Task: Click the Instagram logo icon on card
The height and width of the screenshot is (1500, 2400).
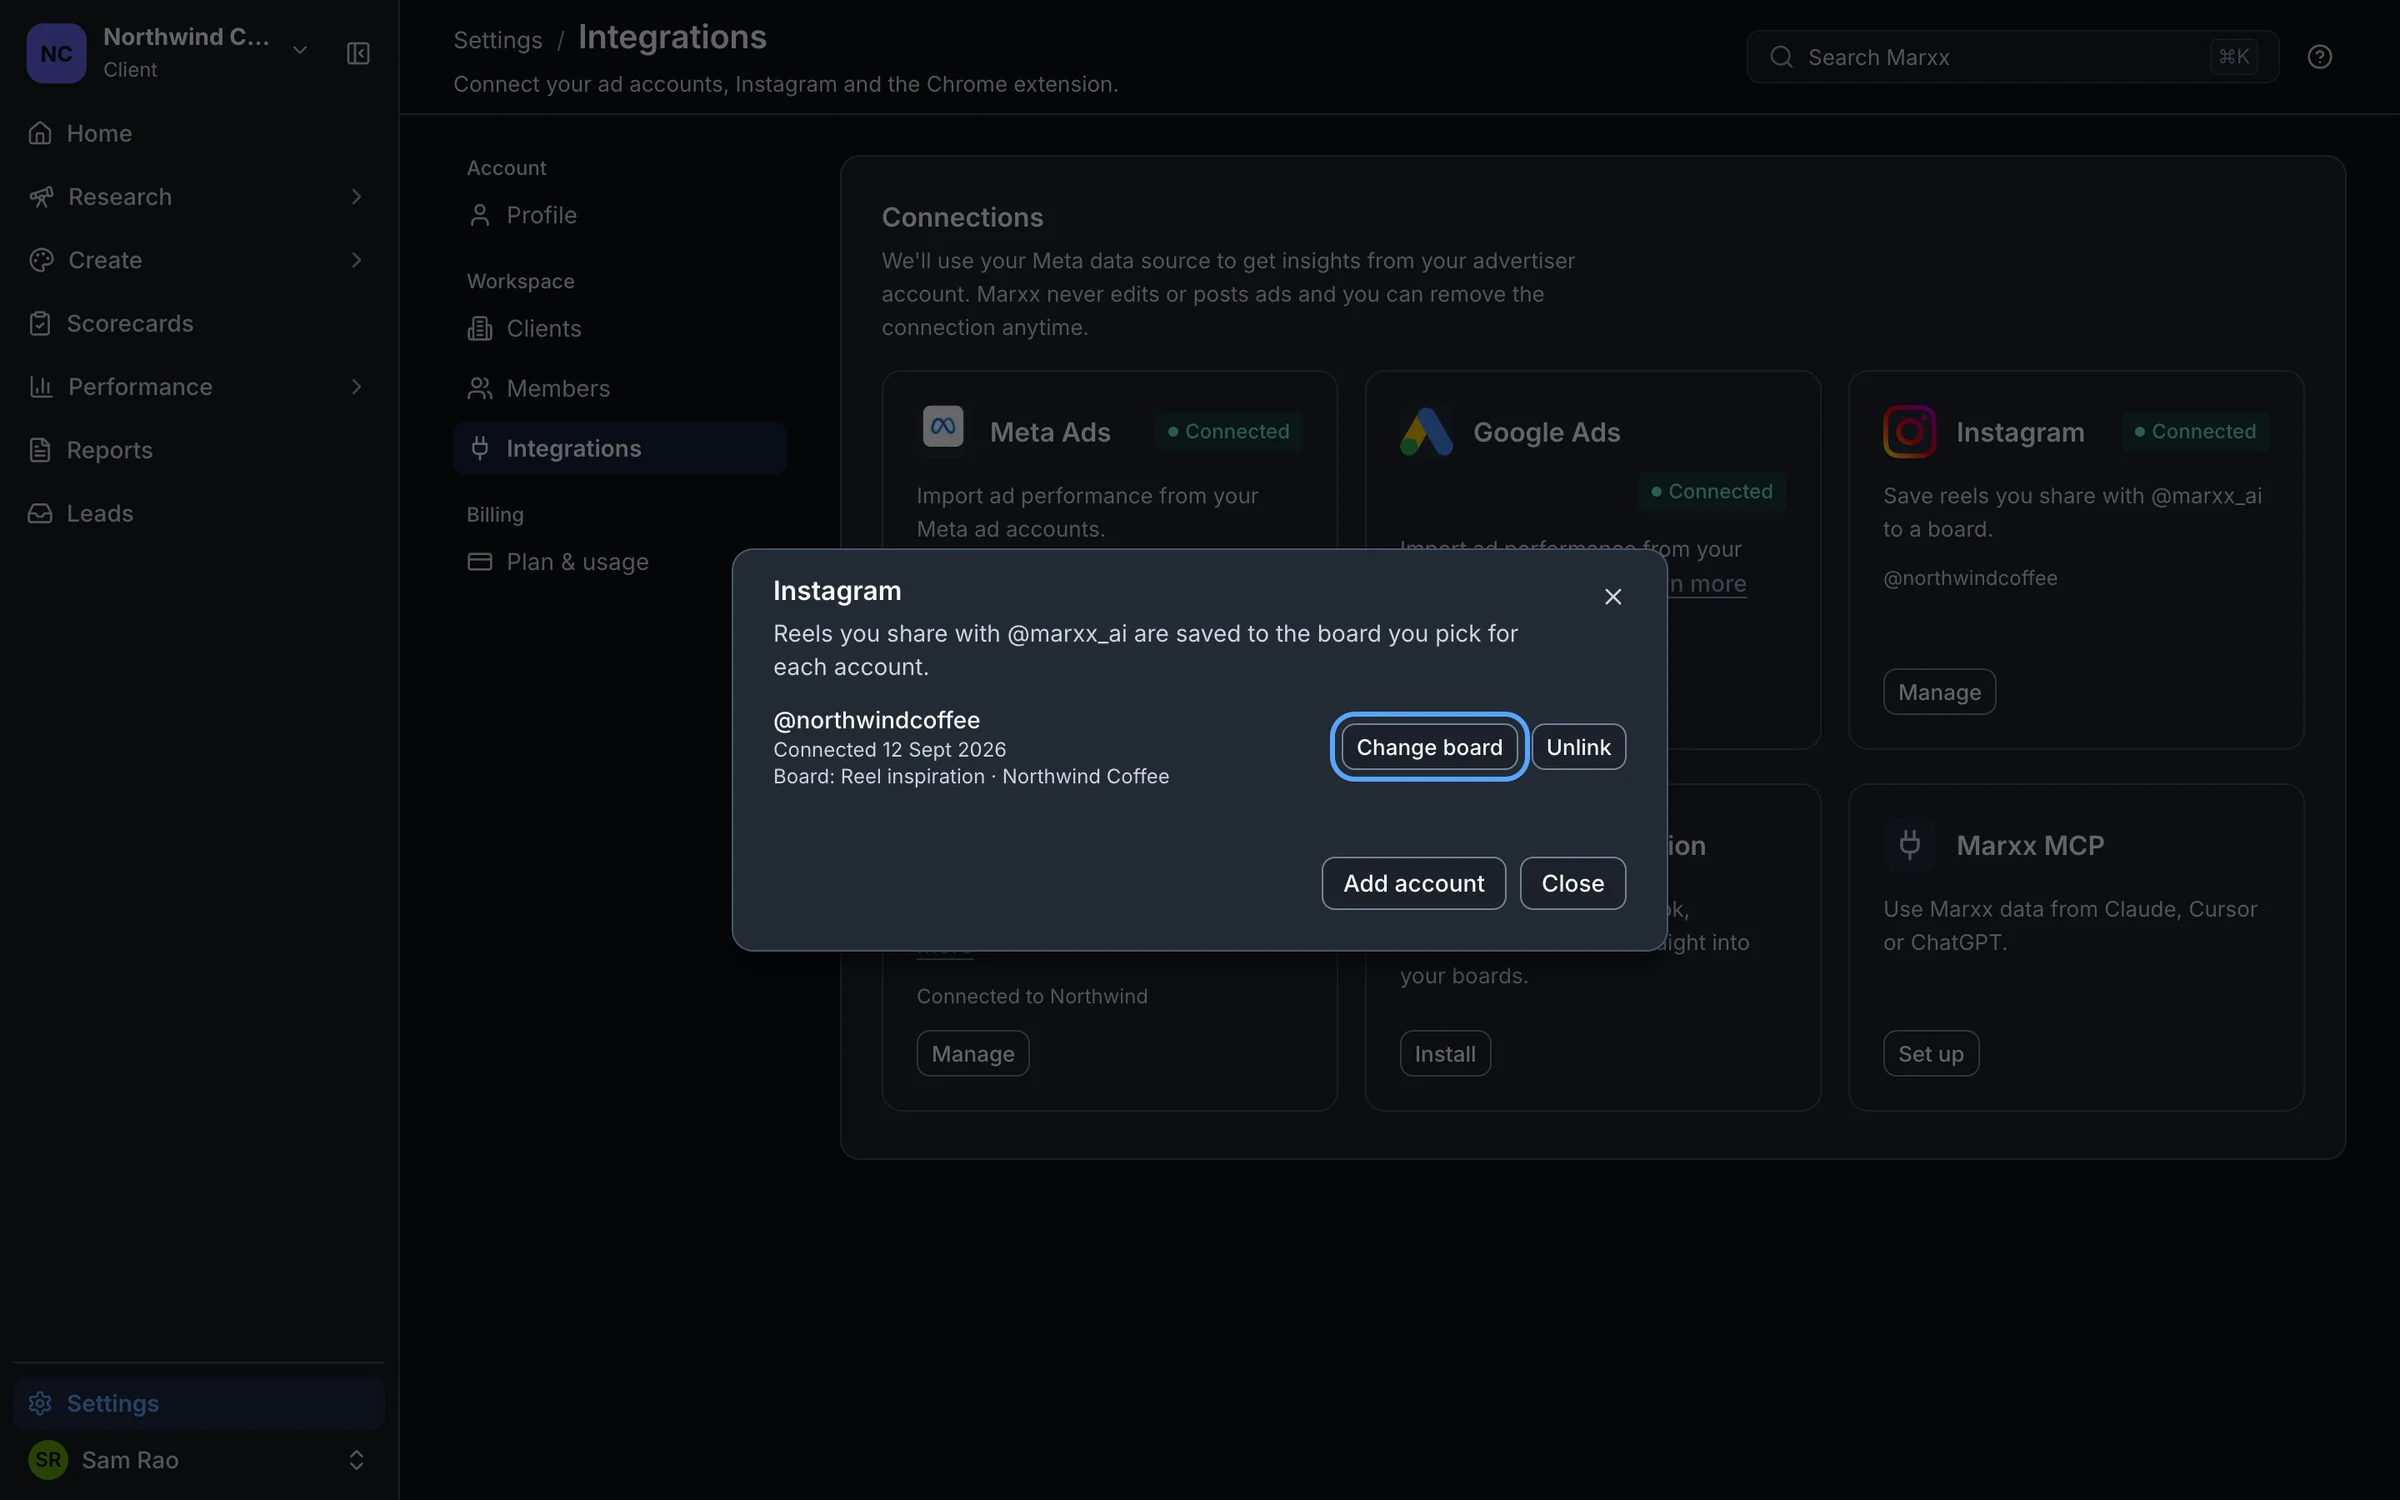Action: pos(1909,432)
